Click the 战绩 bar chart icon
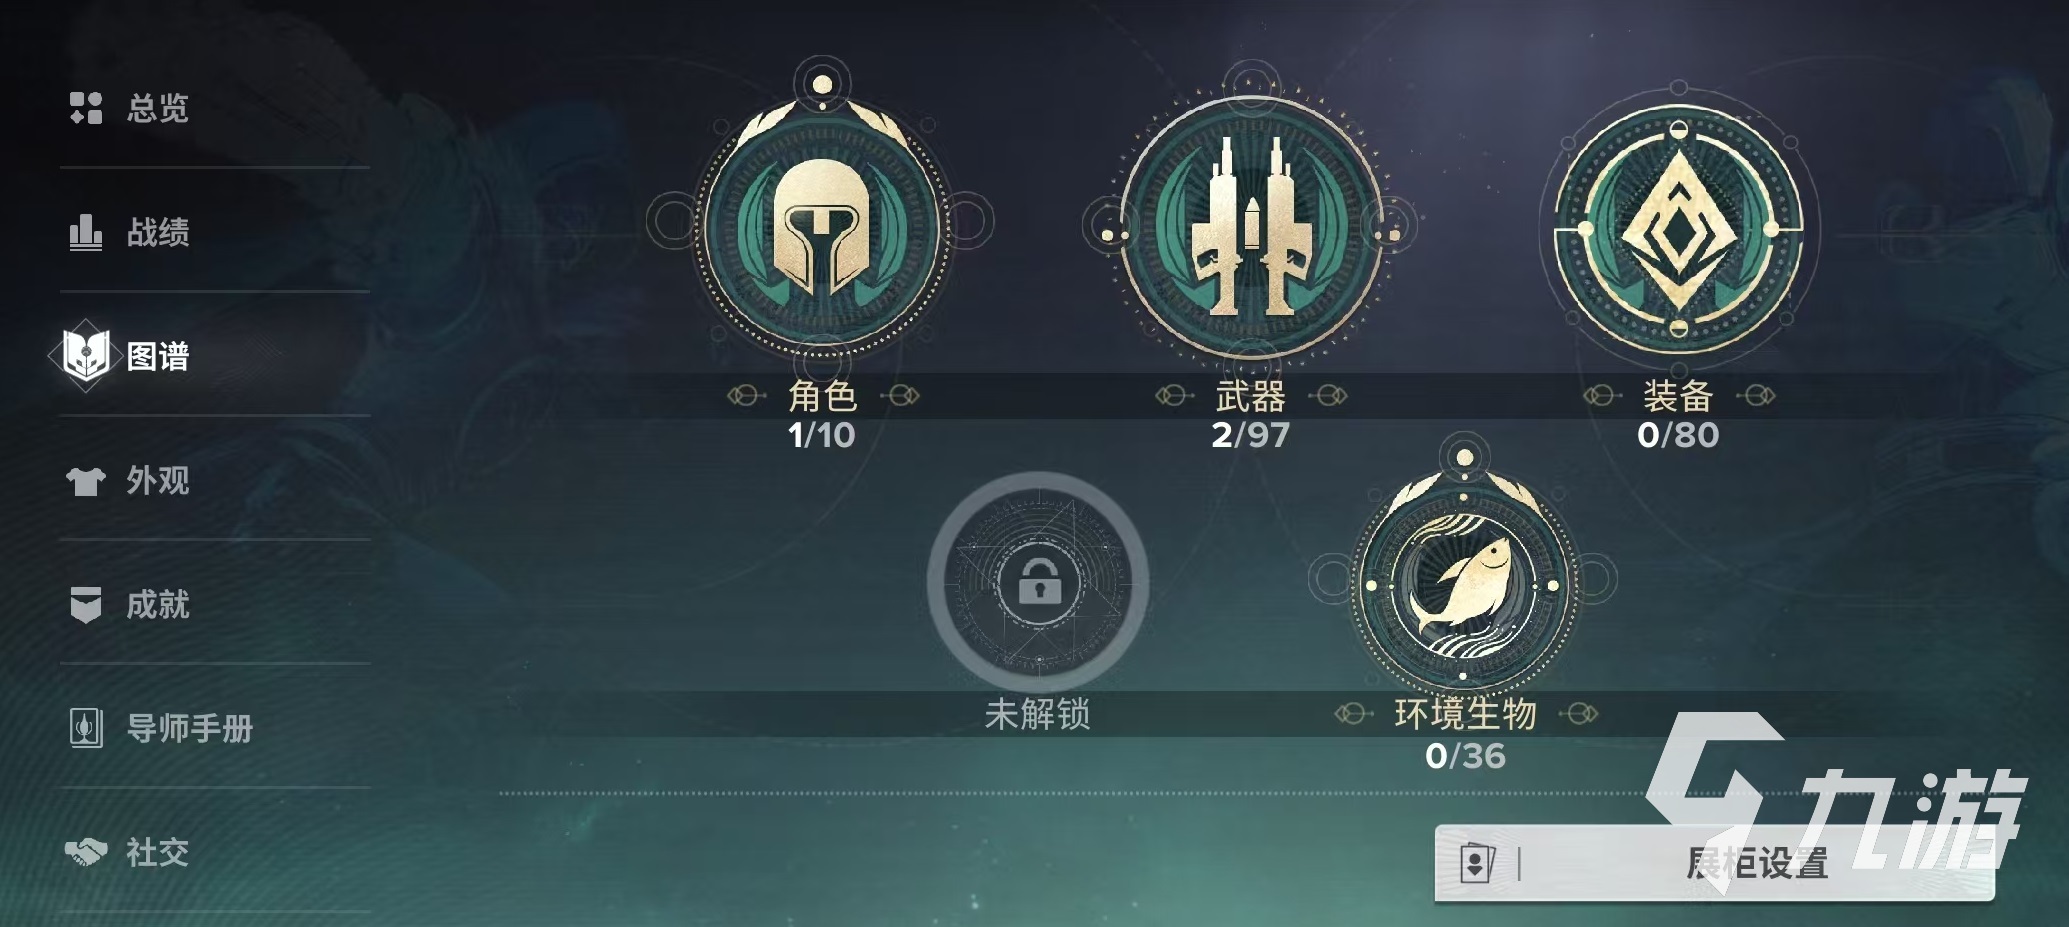2069x927 pixels. point(86,232)
